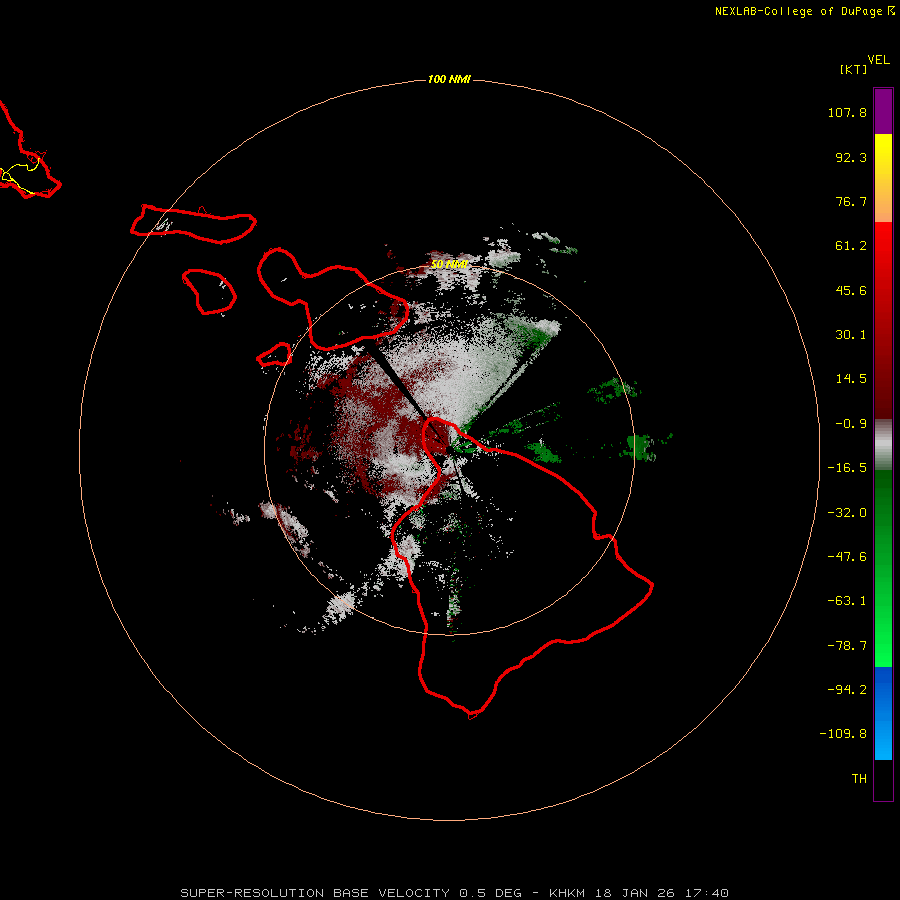Click the -63.1 velocity scale value
Viewport: 900px width, 900px height.
pos(847,601)
